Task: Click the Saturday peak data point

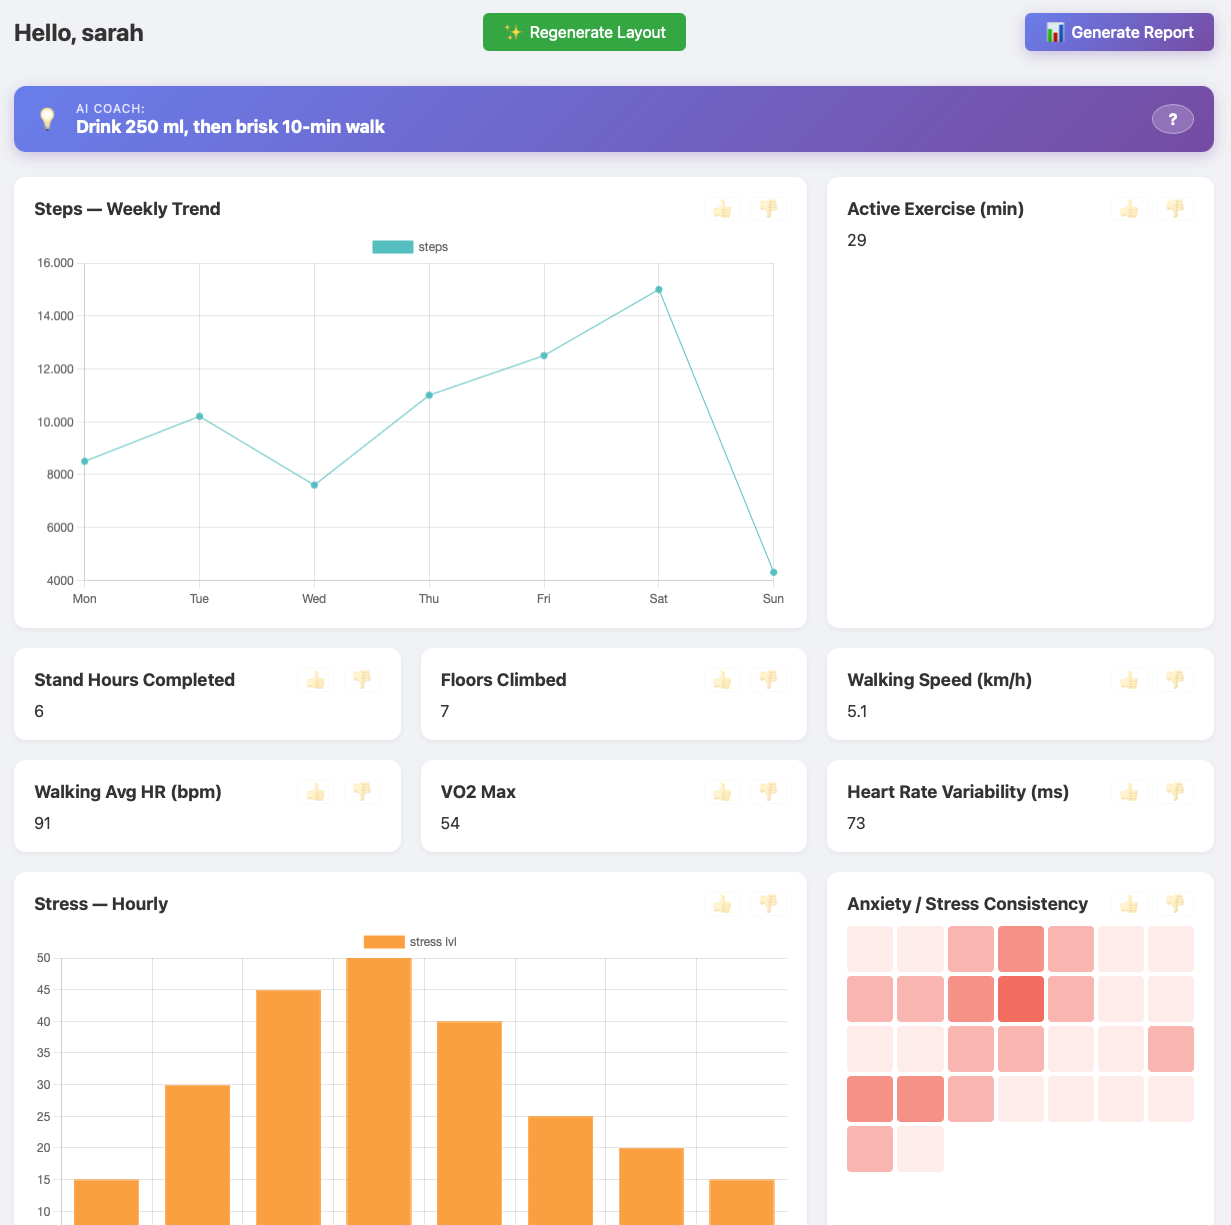Action: tap(659, 290)
